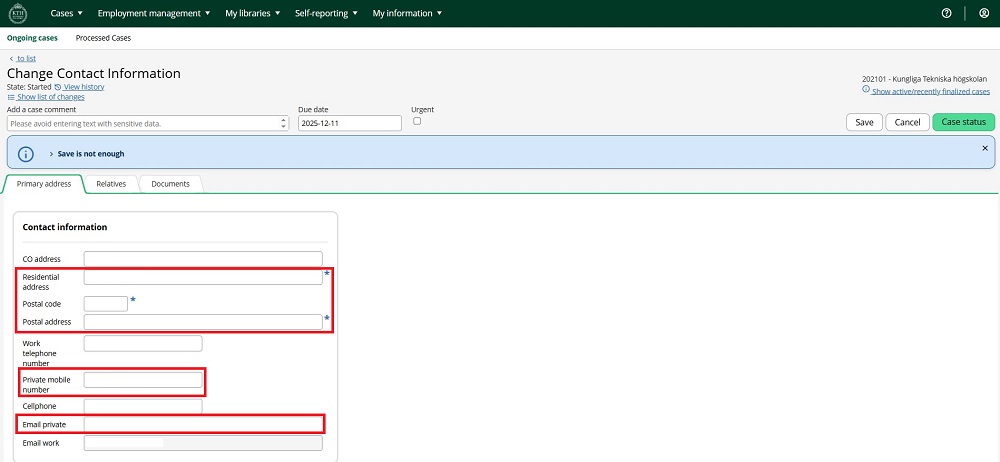The image size is (1000, 462).
Task: Open the Employment management dropdown
Action: pos(154,13)
